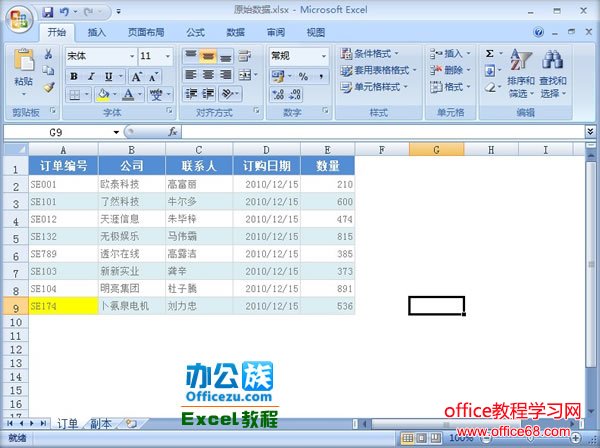Open the font name dropdown 宋体

[x=132, y=56]
